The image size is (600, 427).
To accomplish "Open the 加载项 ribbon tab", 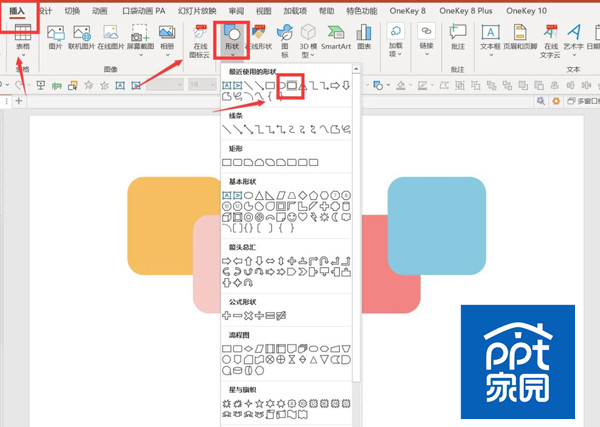I will pyautogui.click(x=295, y=11).
